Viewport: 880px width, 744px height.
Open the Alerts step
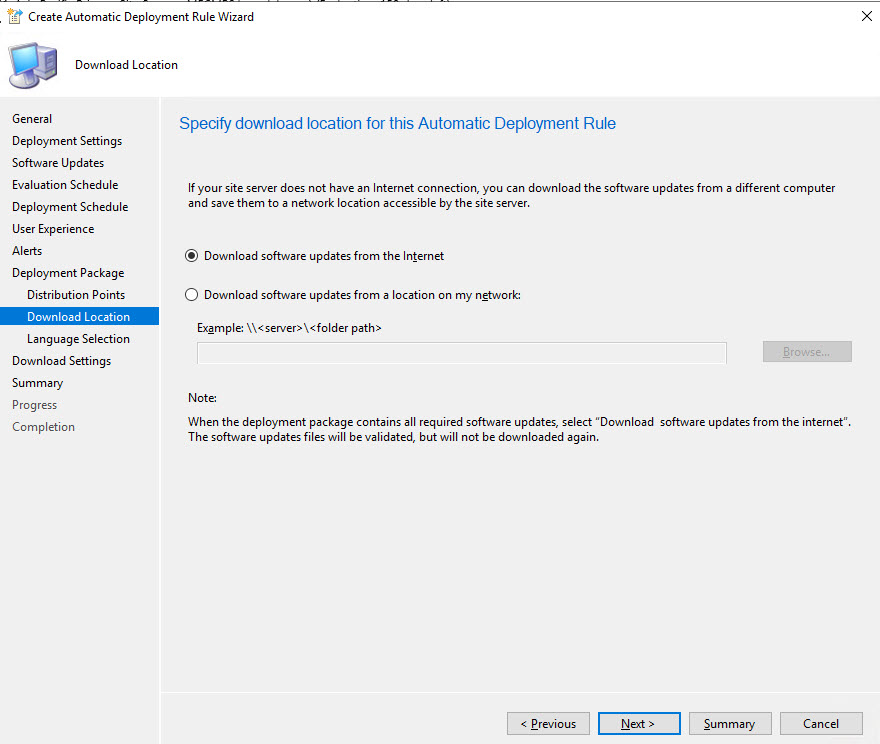27,251
